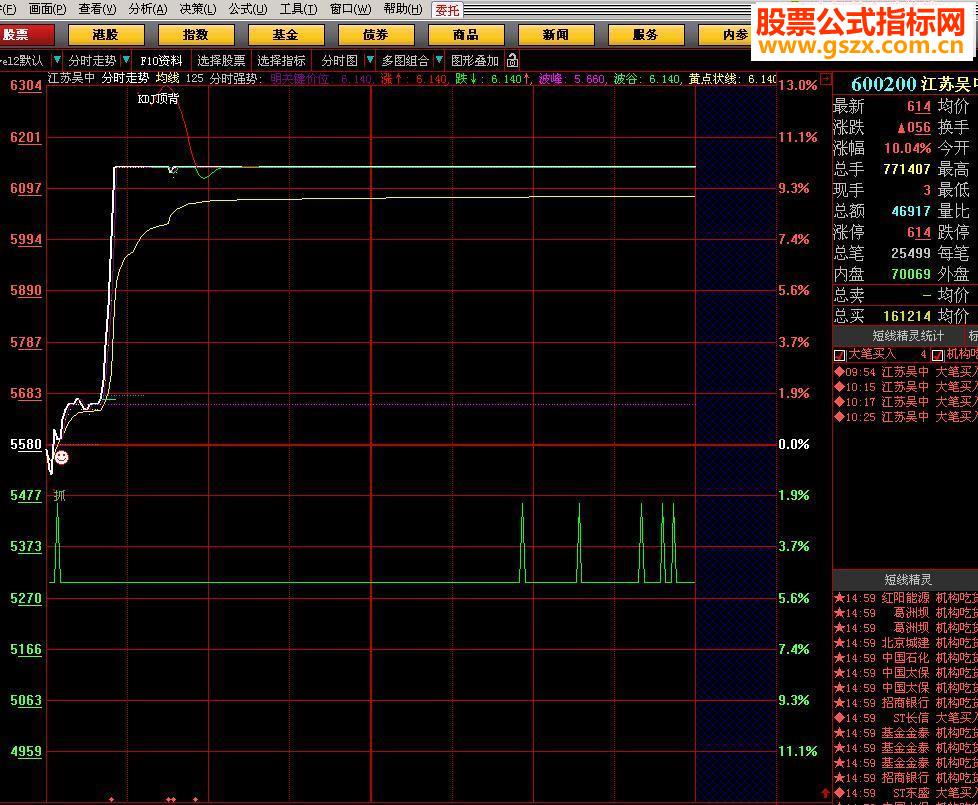Select the 新闻 category button
Viewport: 978px width, 805px height.
tap(556, 34)
